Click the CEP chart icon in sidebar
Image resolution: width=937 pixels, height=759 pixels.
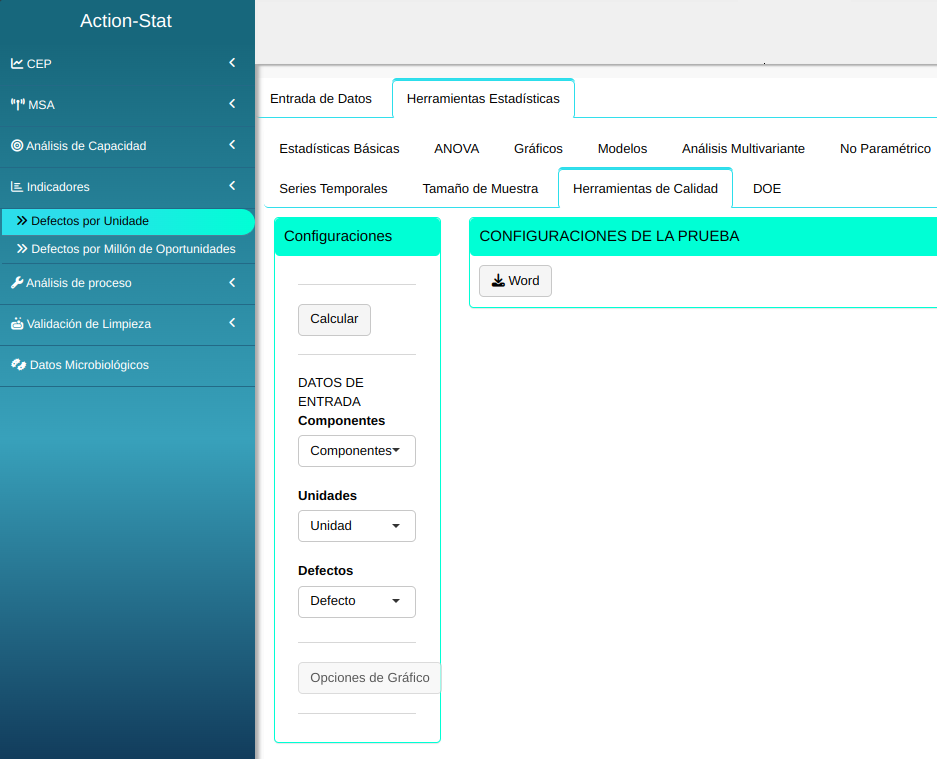click(17, 64)
